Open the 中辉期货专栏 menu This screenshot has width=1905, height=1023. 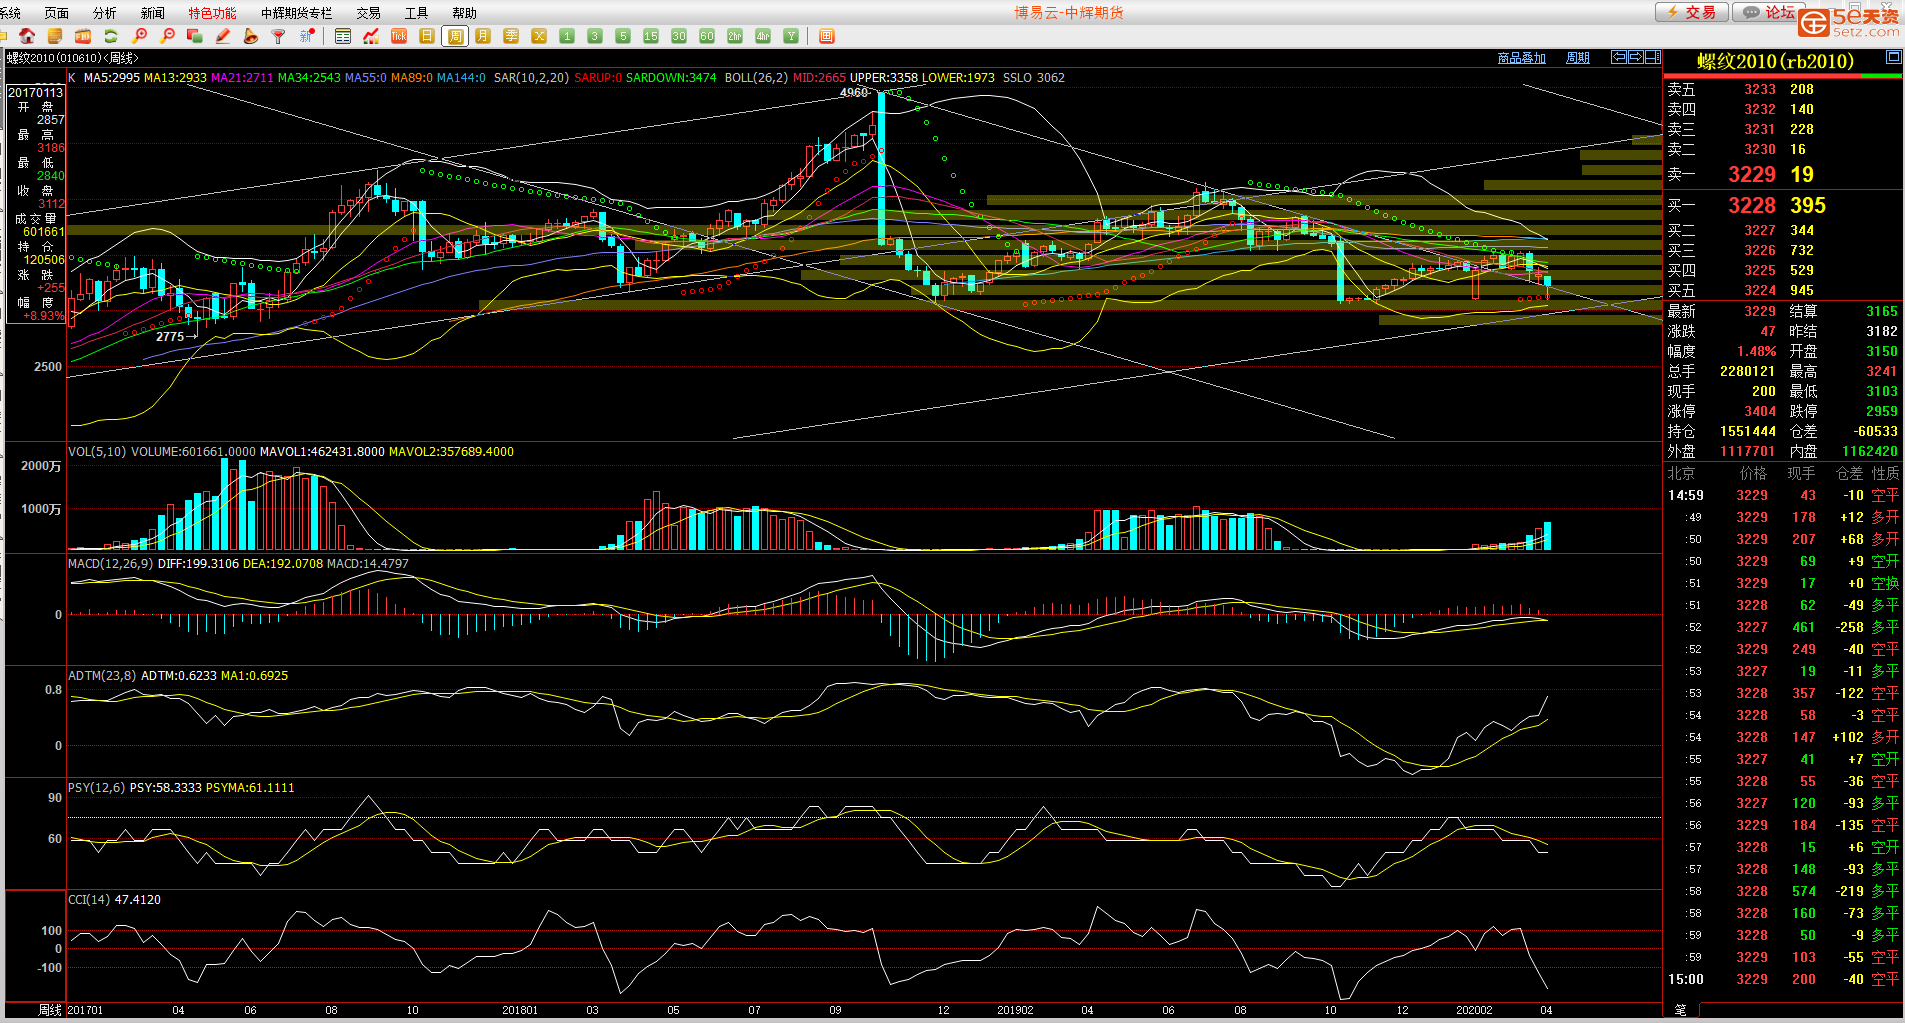pos(296,13)
